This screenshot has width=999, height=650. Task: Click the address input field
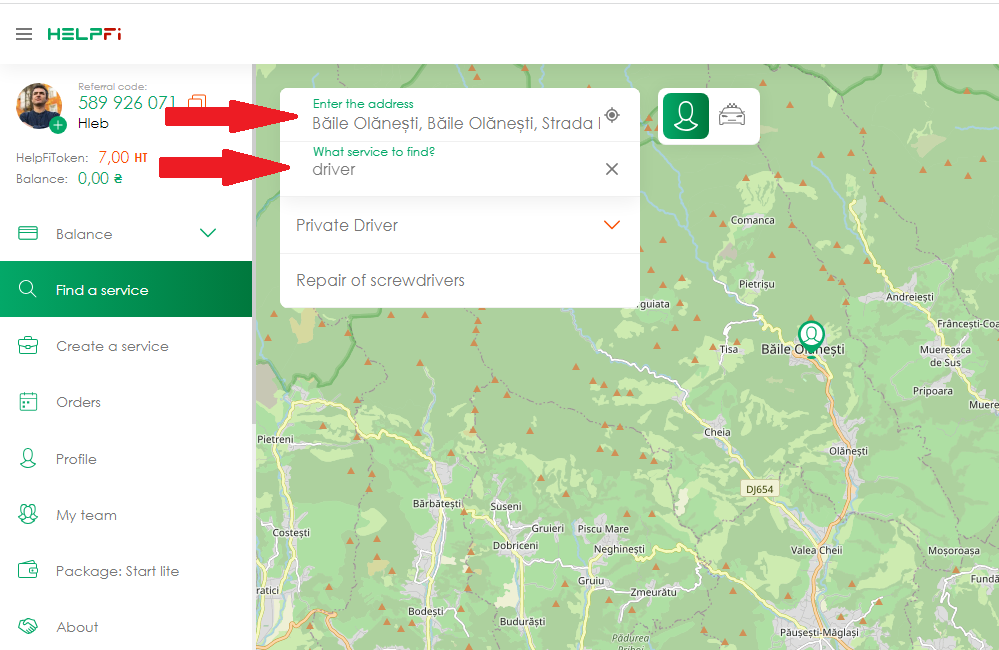point(455,124)
